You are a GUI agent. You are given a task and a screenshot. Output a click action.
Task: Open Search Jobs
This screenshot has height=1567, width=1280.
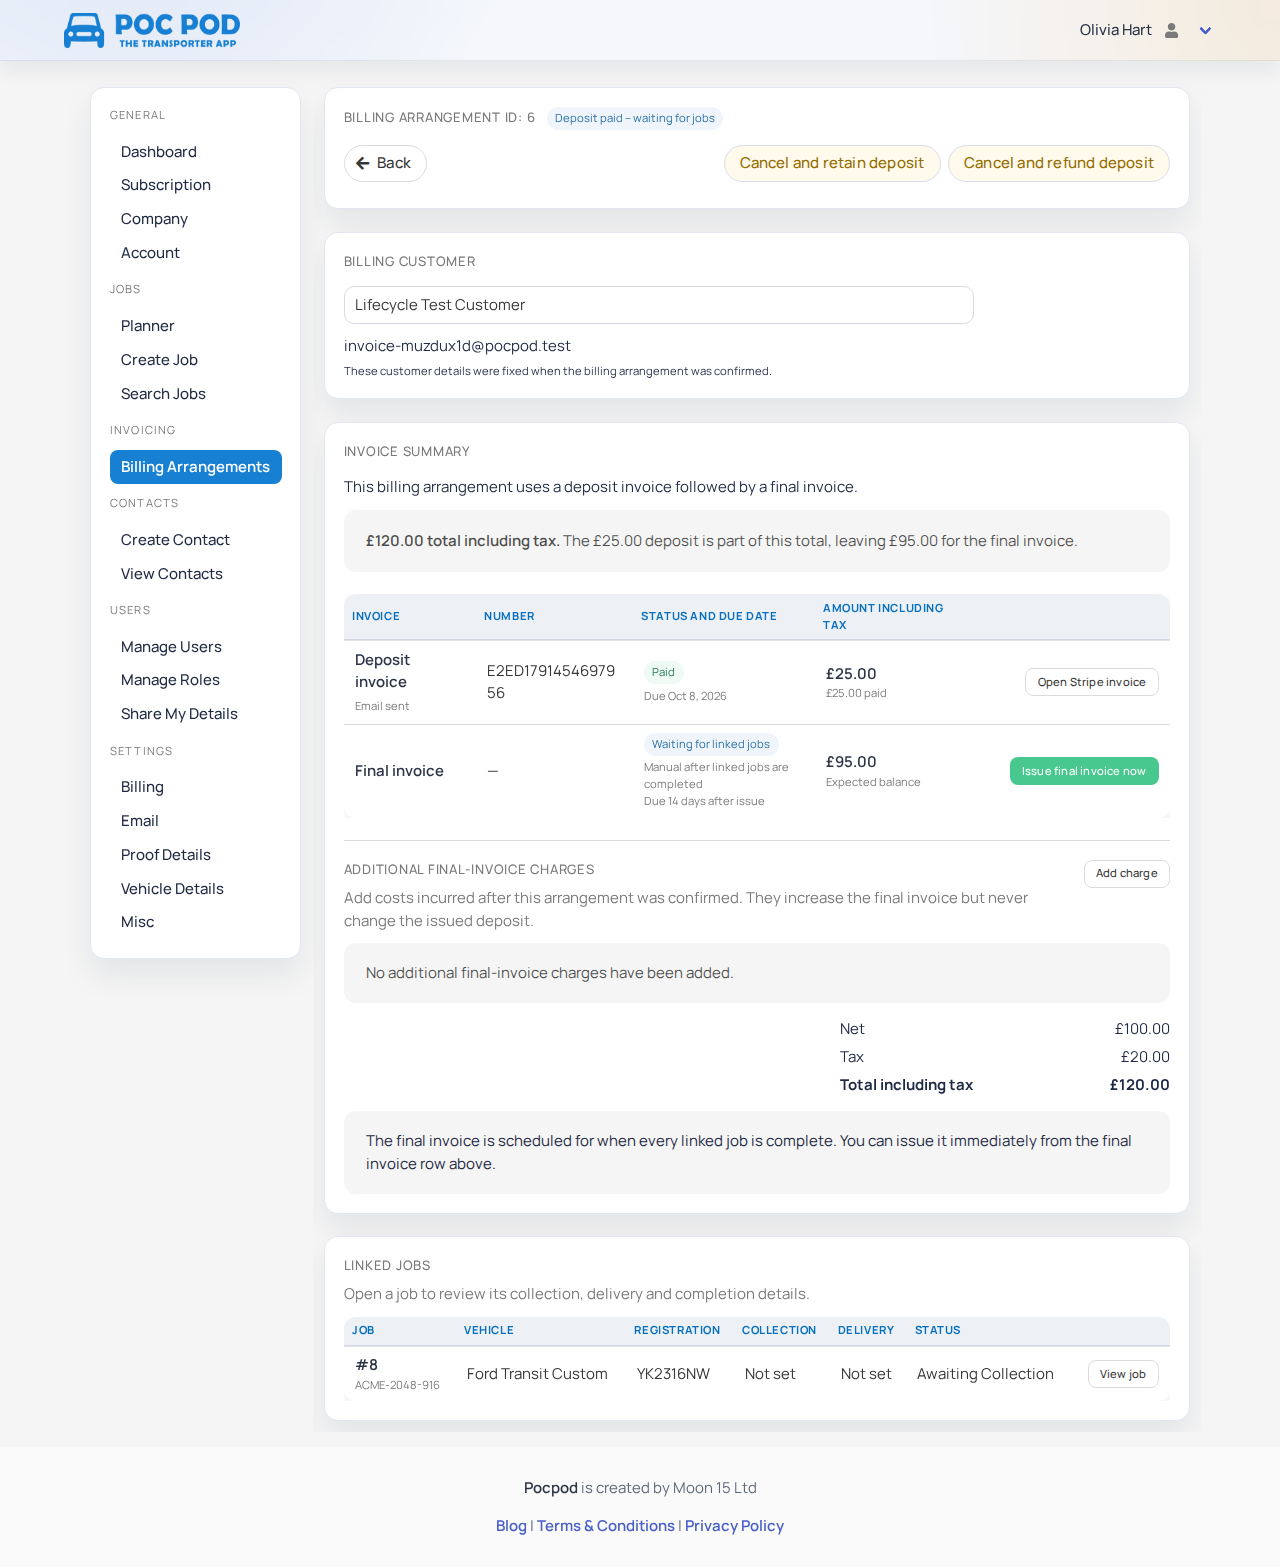click(163, 394)
